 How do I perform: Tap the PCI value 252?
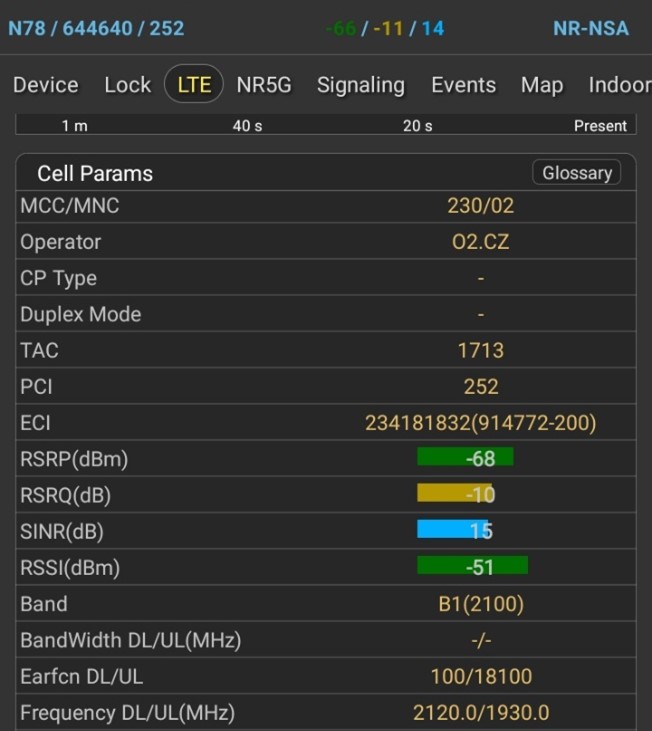click(x=480, y=387)
